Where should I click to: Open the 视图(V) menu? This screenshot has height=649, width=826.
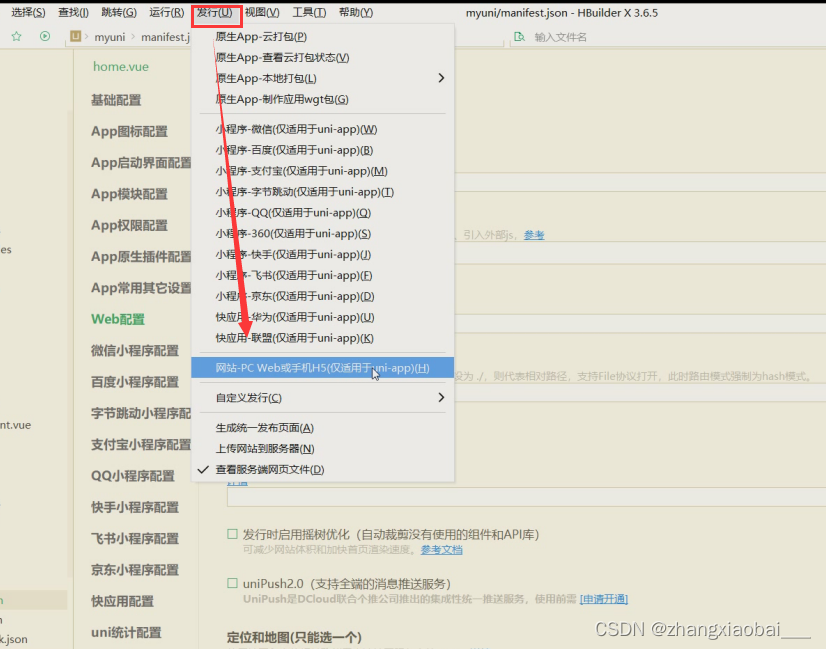[262, 13]
